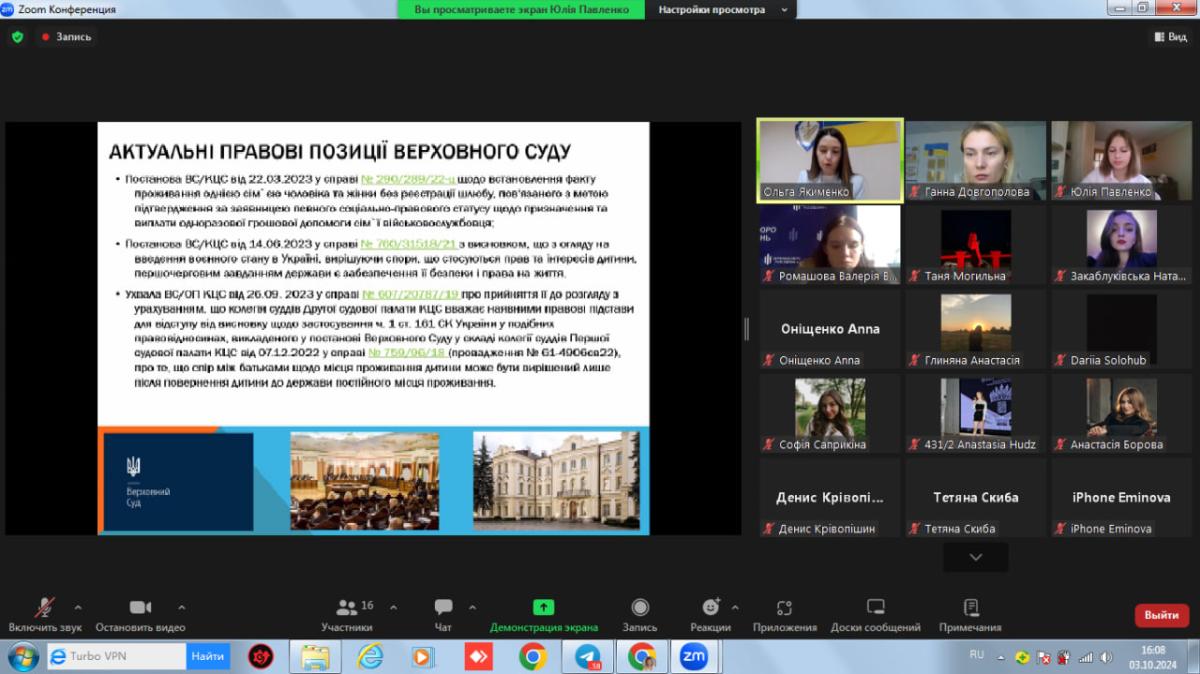
Task: Toggle camera with Остановить видео
Action: pyautogui.click(x=140, y=607)
